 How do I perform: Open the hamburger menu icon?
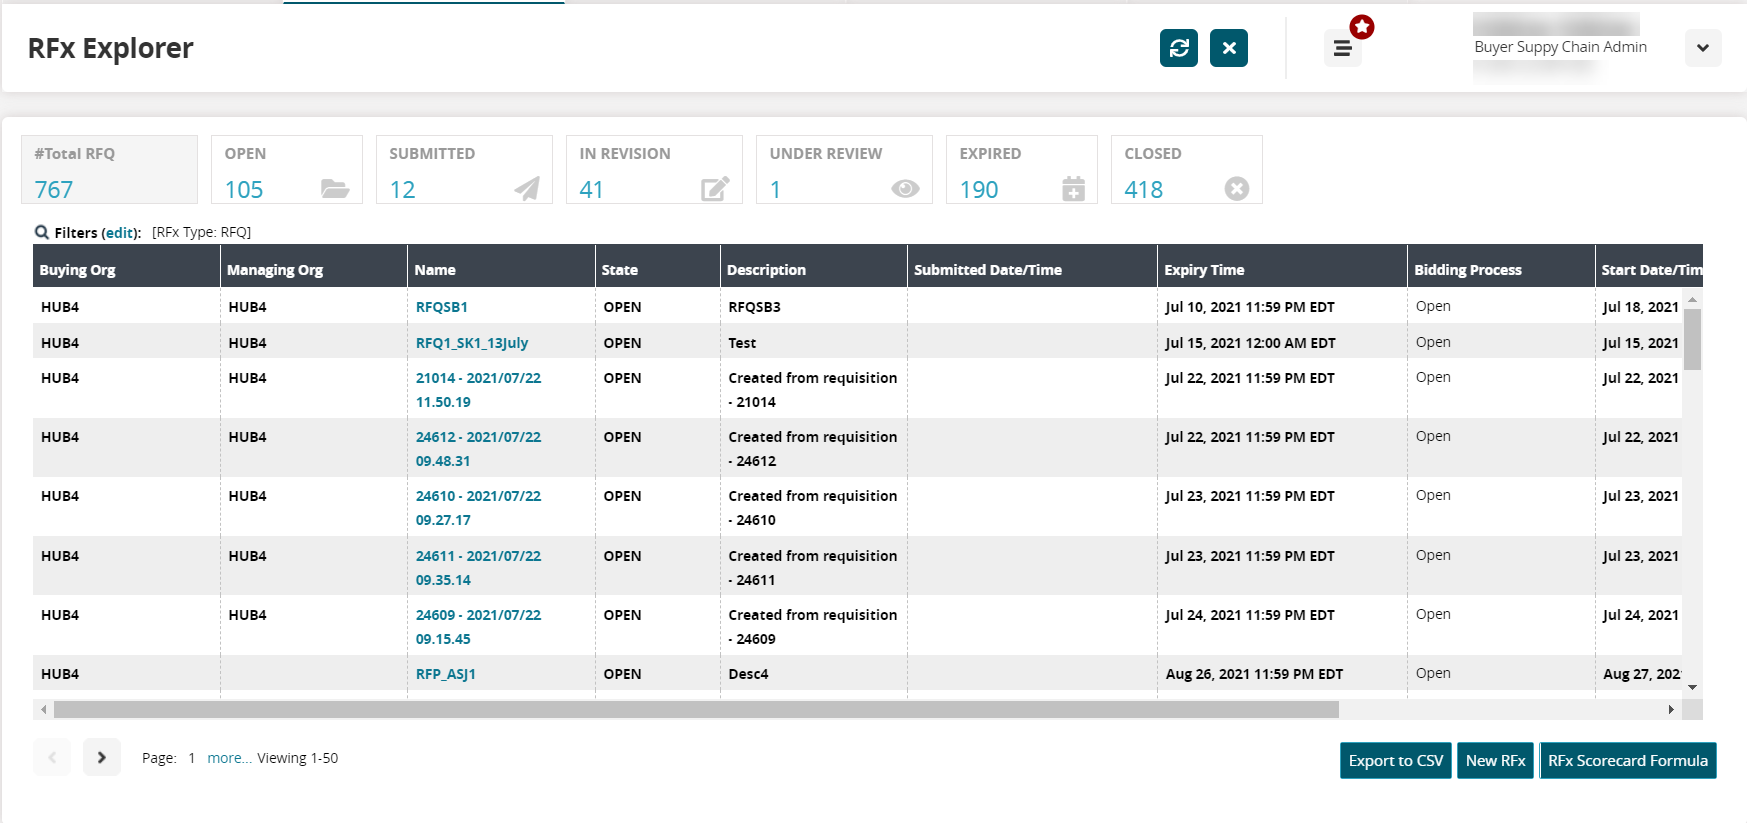click(x=1342, y=48)
